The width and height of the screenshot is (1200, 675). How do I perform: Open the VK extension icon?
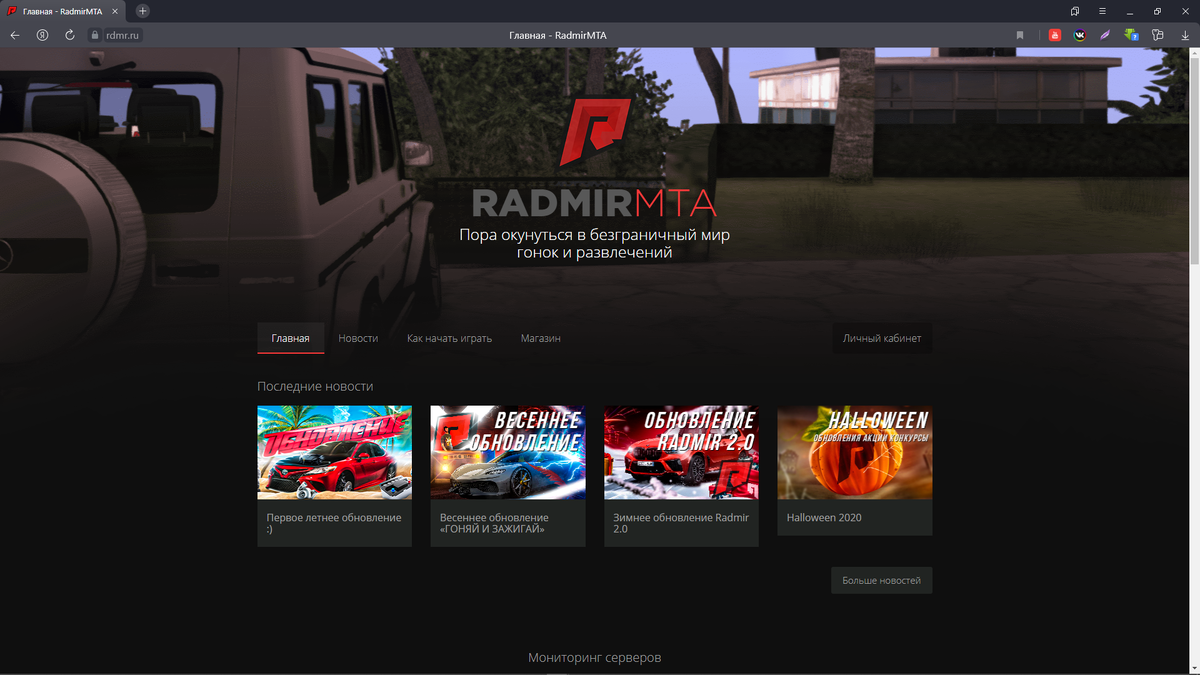click(x=1080, y=35)
